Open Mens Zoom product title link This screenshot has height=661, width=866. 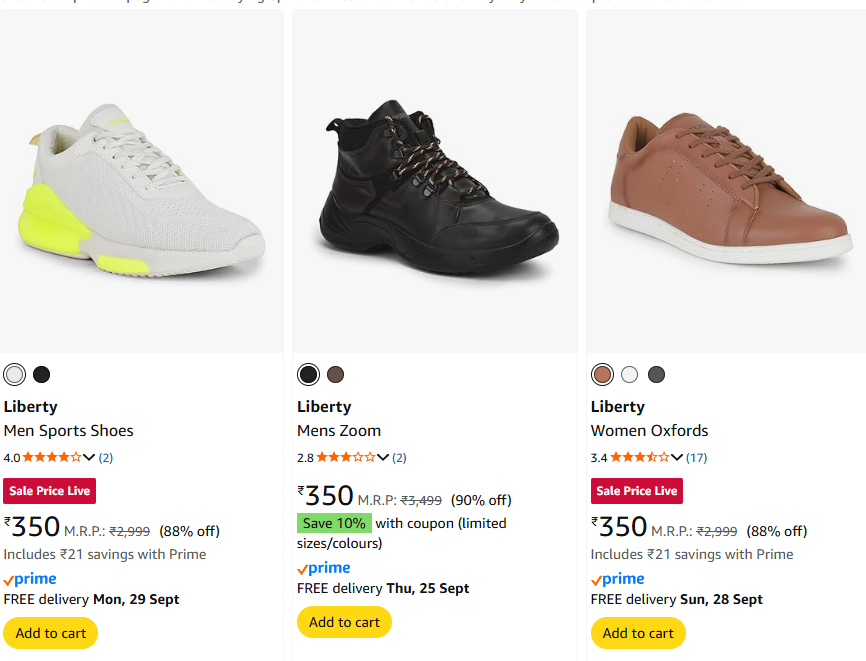(339, 431)
